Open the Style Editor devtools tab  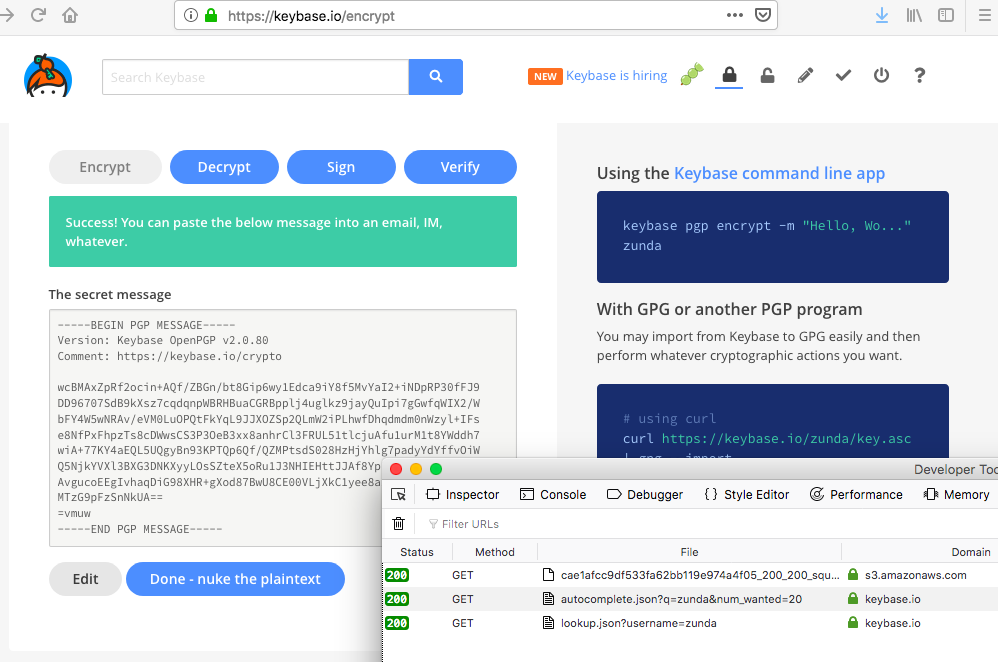point(747,495)
